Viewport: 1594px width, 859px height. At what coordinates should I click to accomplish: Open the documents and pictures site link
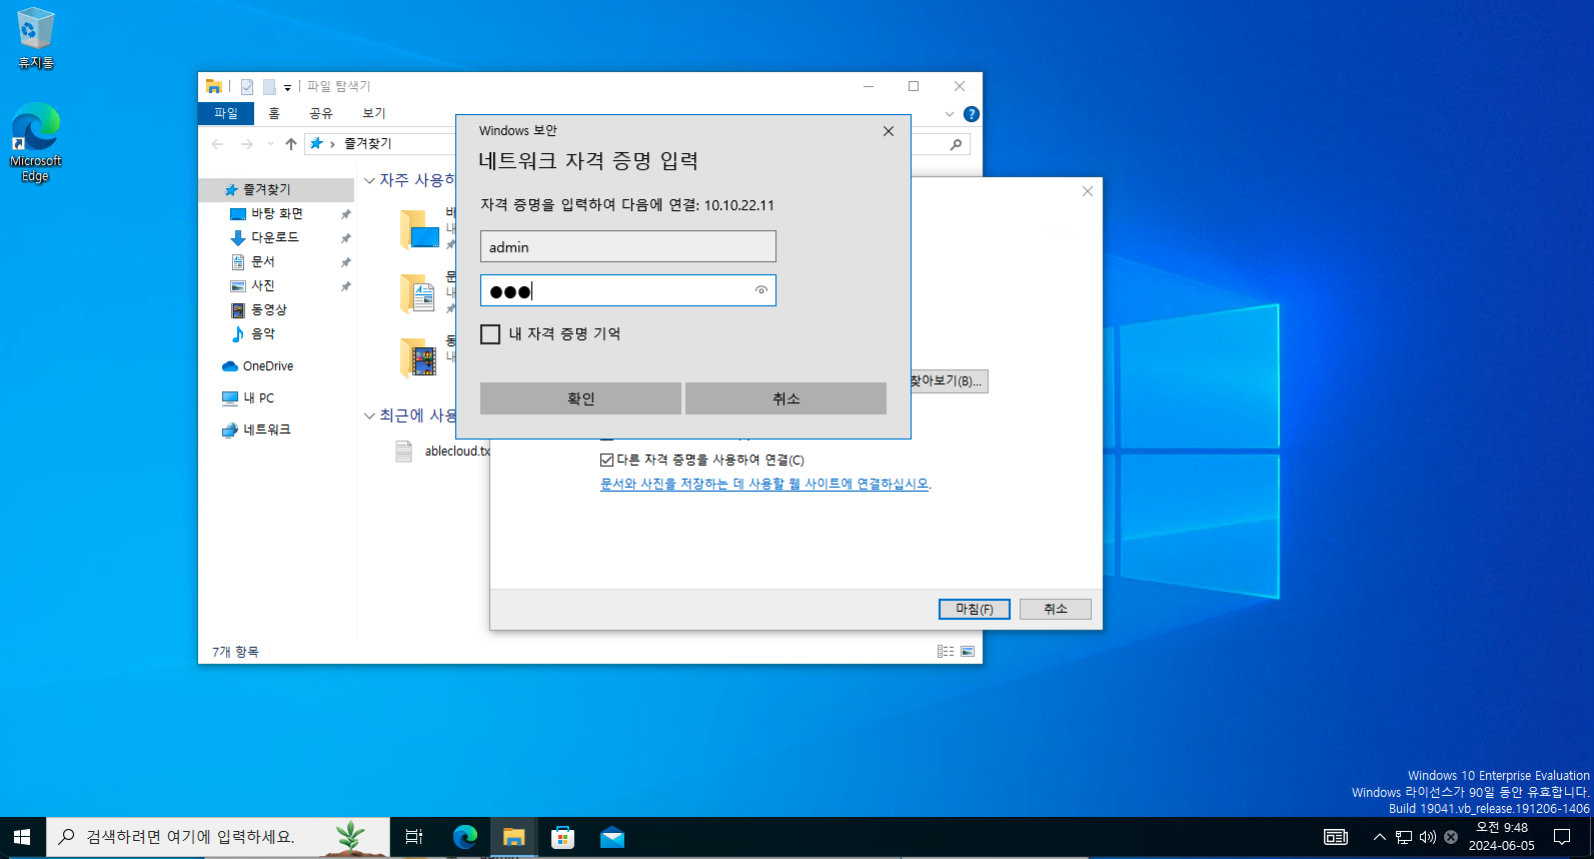click(764, 484)
